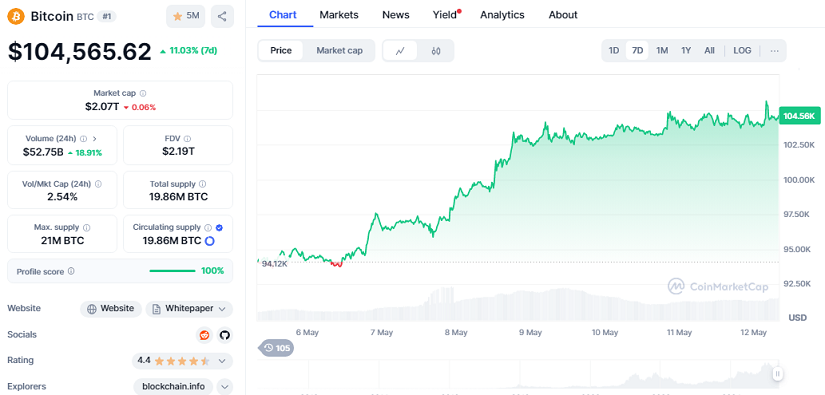Click the $2.07T market cap value

[x=102, y=107]
